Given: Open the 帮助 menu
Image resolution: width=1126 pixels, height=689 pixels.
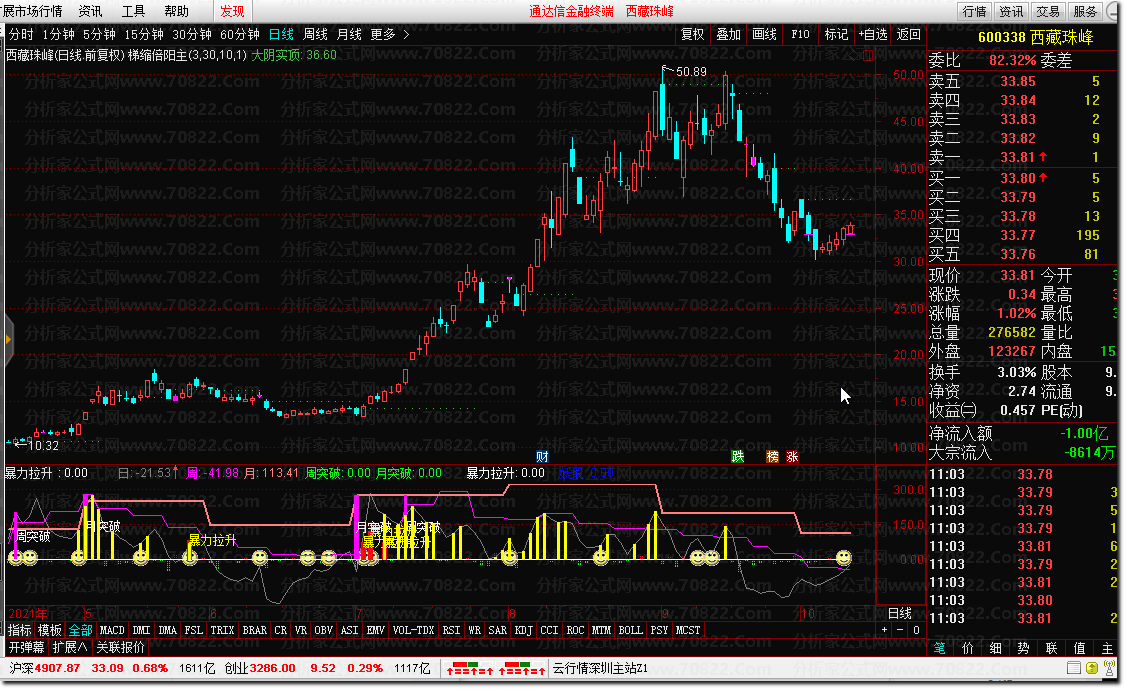Looking at the screenshot, I should click(x=176, y=11).
